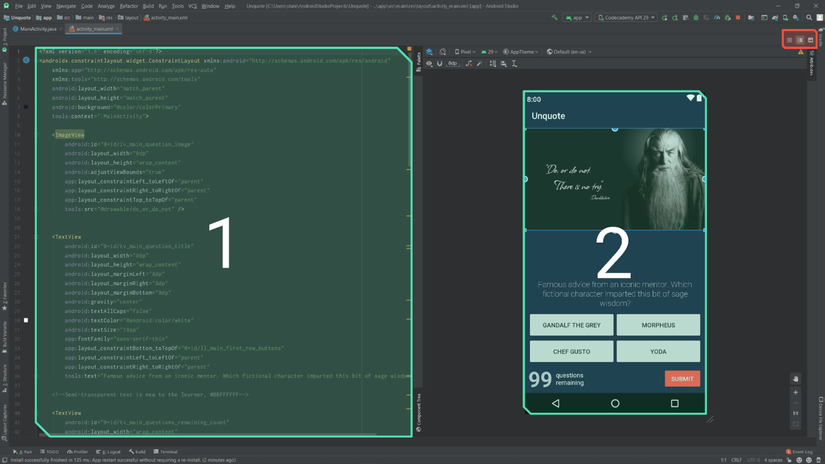Open the Run tool window
This screenshot has height=464, width=825.
pyautogui.click(x=23, y=452)
